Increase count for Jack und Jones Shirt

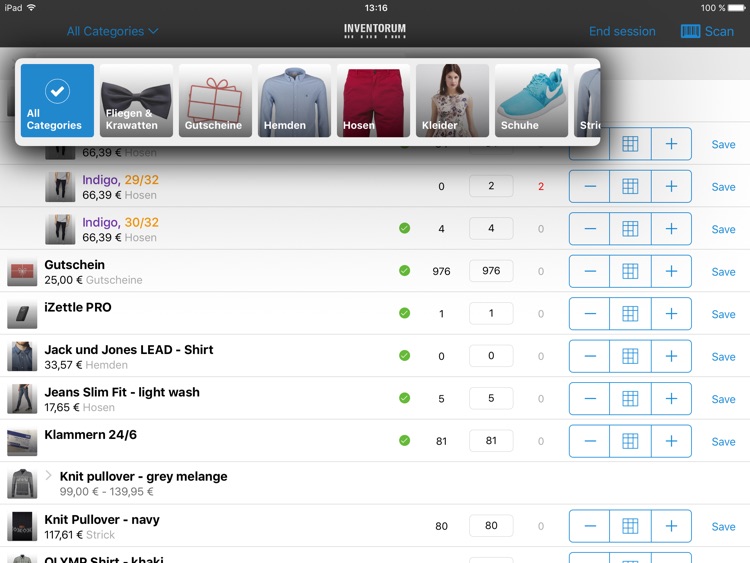(671, 356)
